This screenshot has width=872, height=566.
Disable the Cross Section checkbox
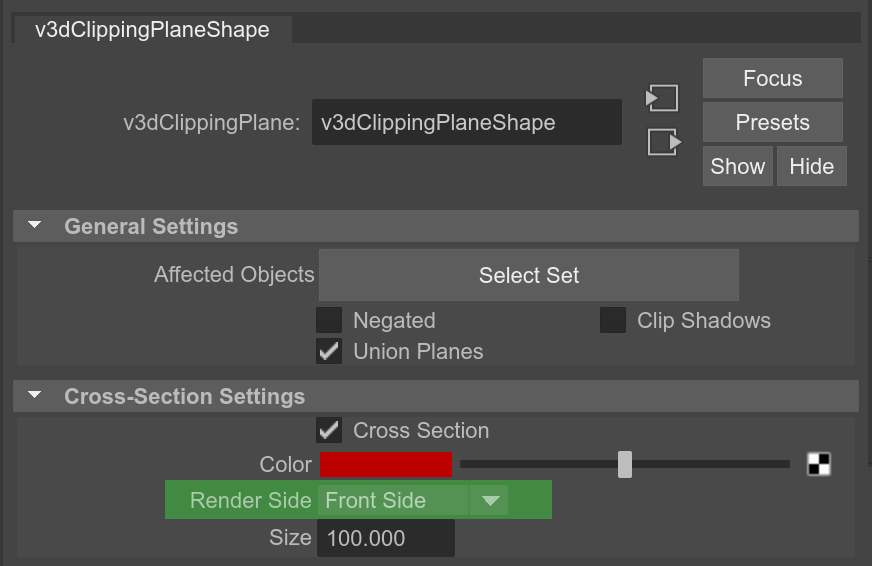pyautogui.click(x=329, y=430)
